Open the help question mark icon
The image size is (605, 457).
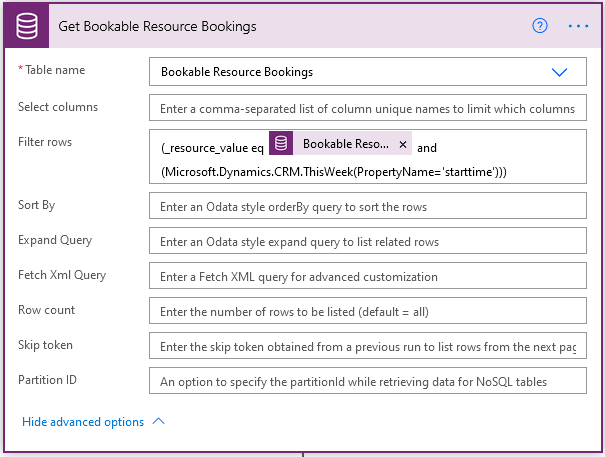539,26
